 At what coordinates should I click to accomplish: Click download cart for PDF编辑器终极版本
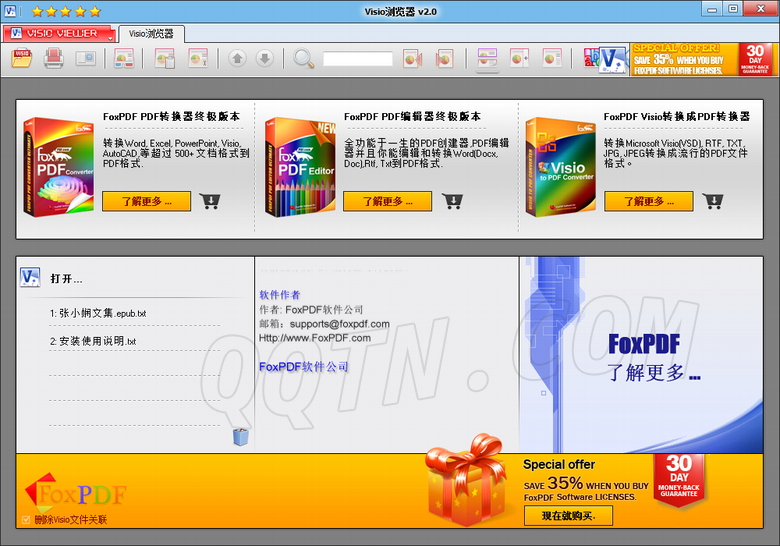pos(452,200)
